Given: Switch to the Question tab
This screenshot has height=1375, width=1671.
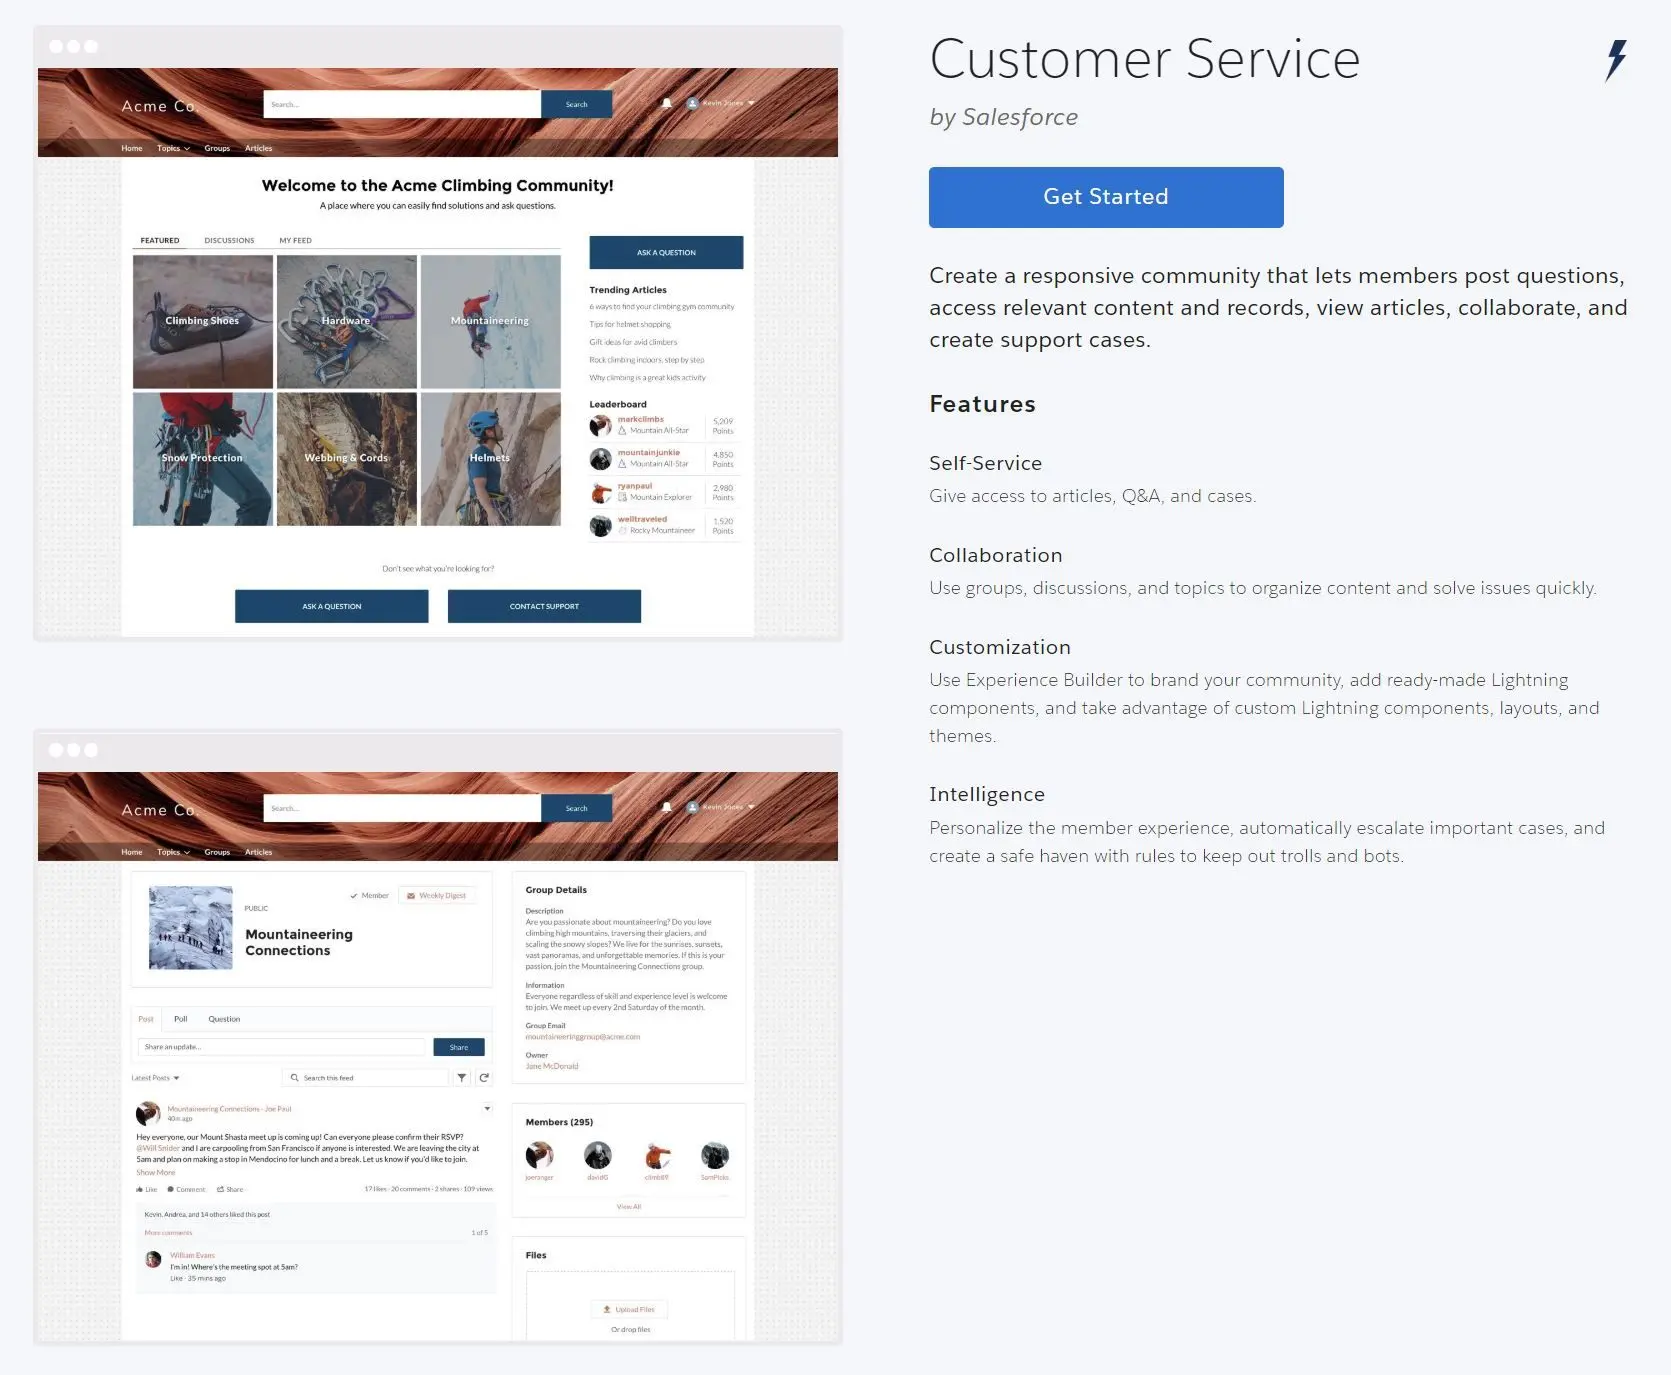Looking at the screenshot, I should [x=224, y=1019].
